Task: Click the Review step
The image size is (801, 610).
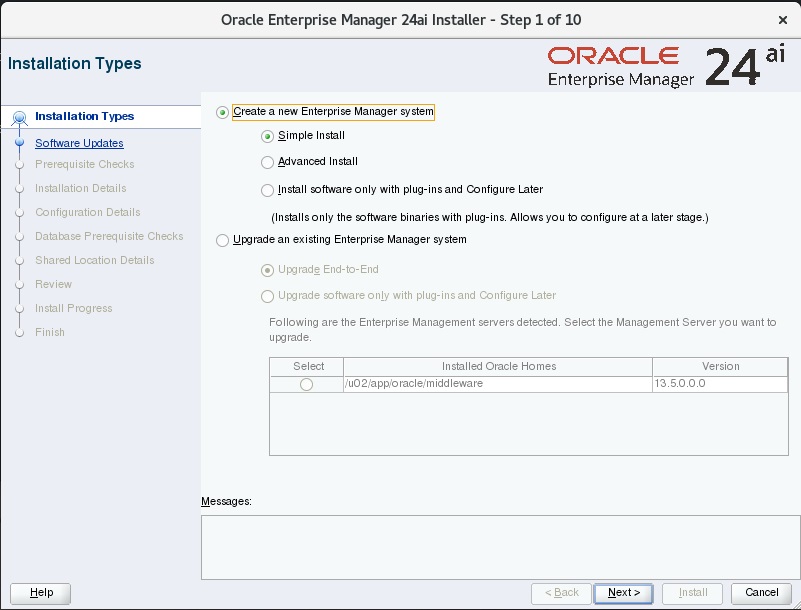Action: click(x=54, y=284)
